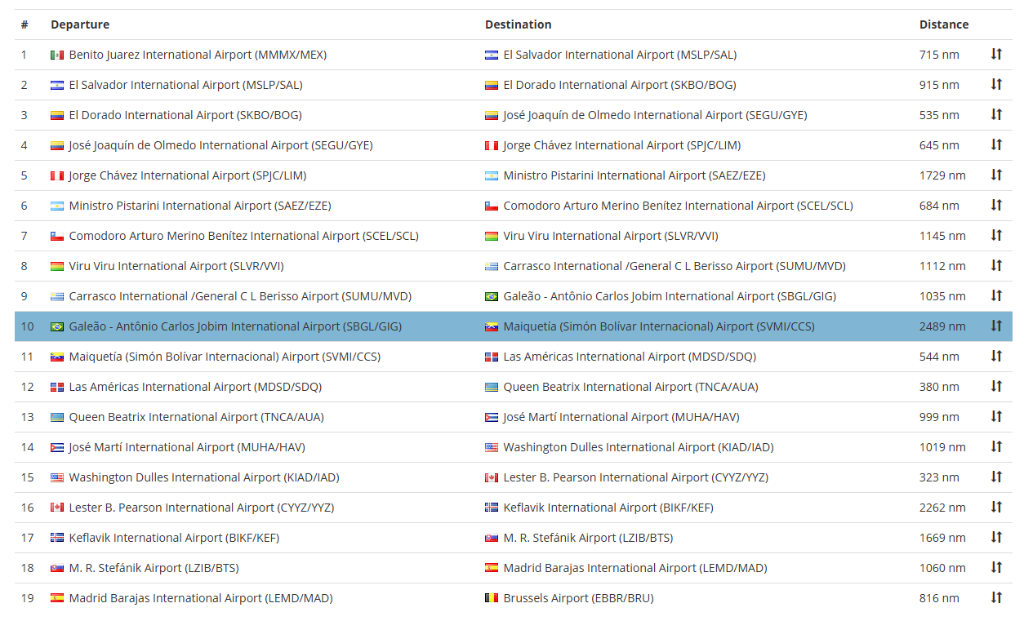
Task: Click the Brazil flag in row 10 departure
Action: point(57,326)
